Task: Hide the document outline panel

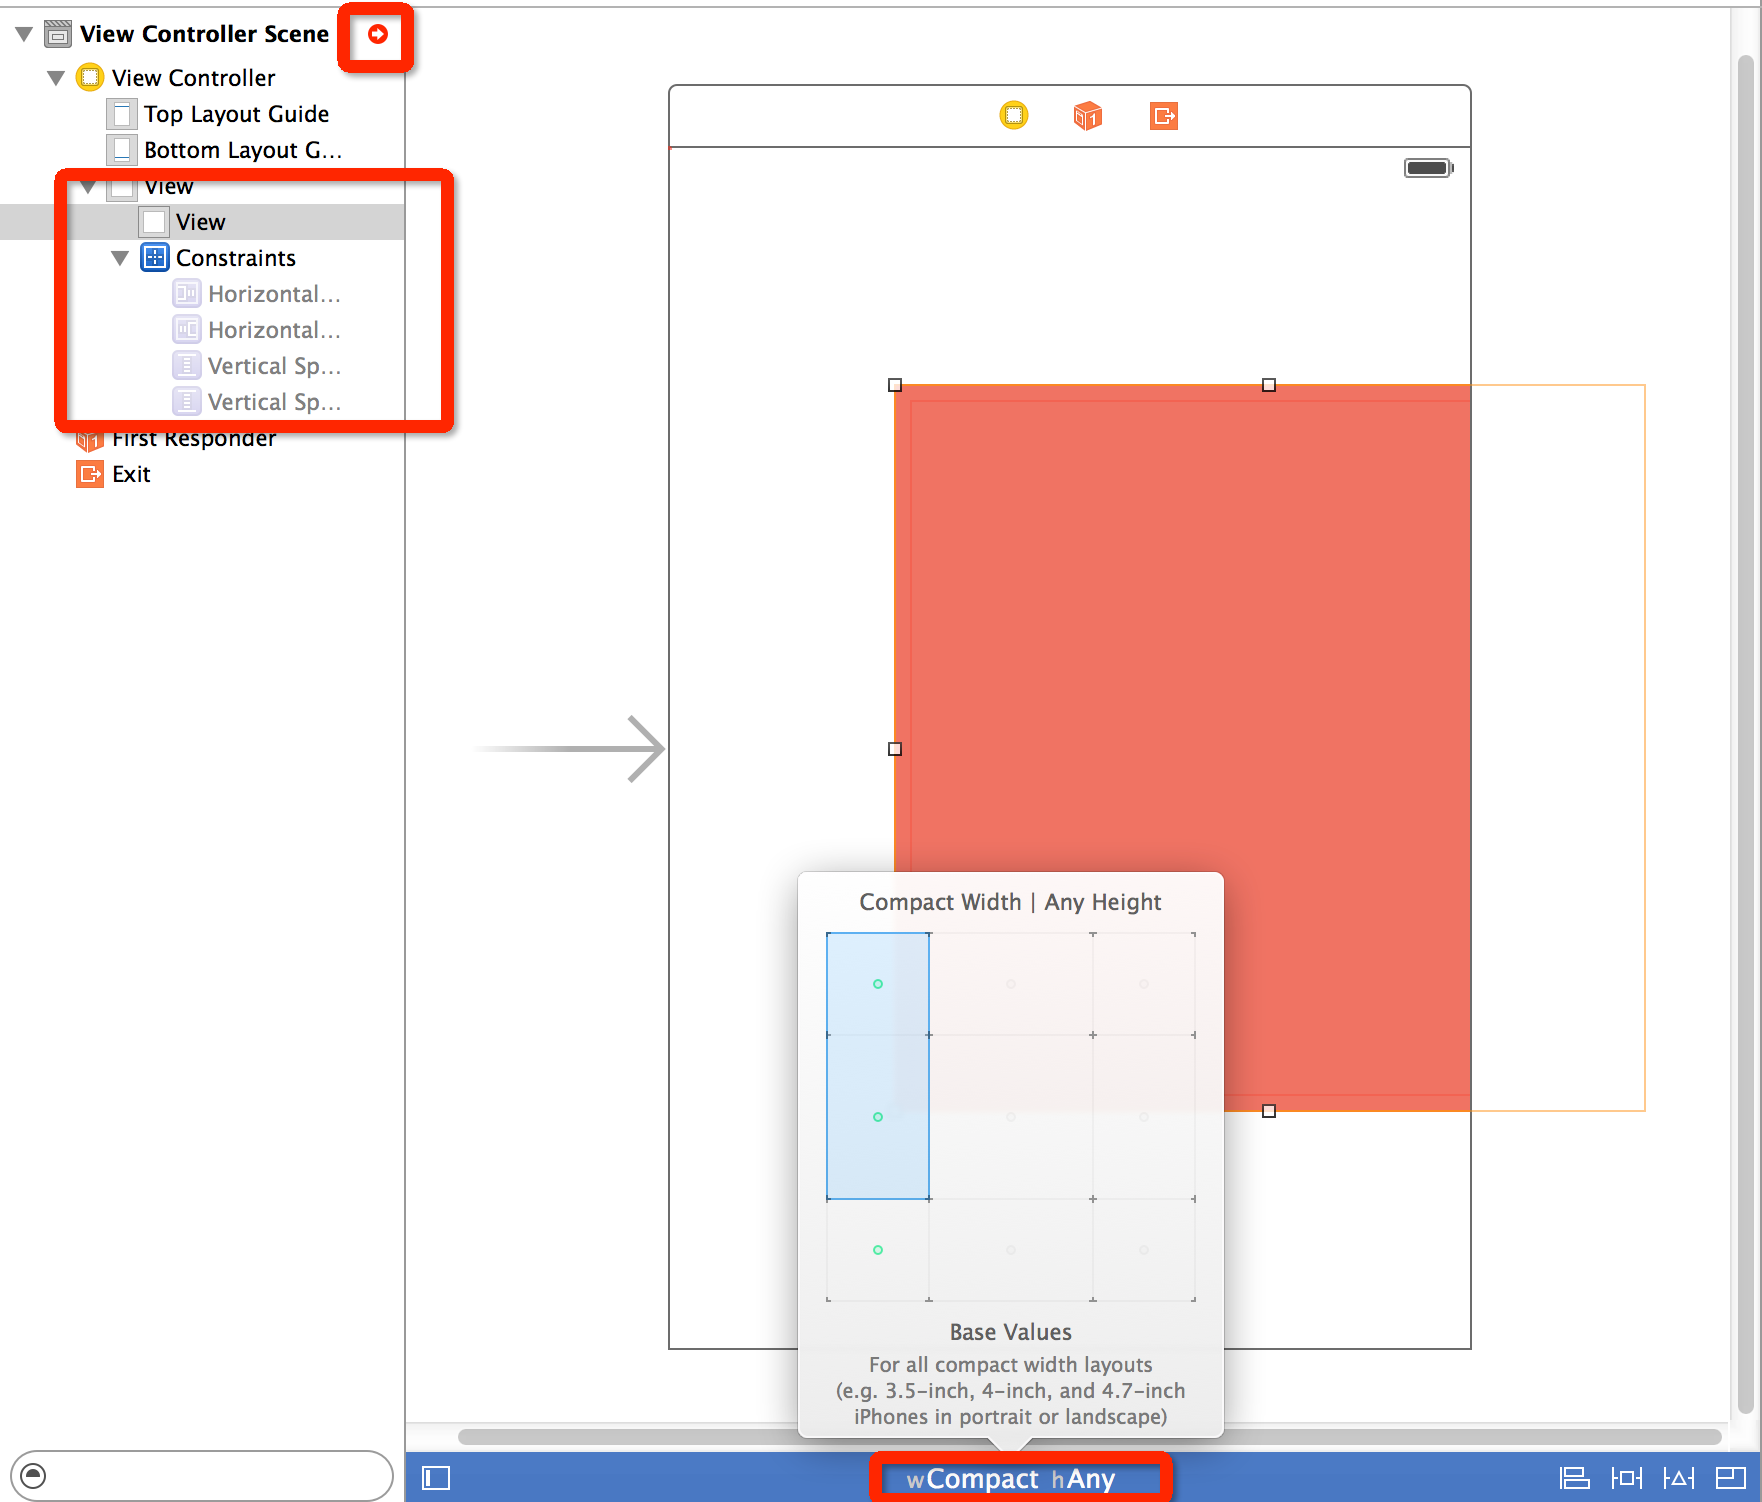Action: [436, 1477]
